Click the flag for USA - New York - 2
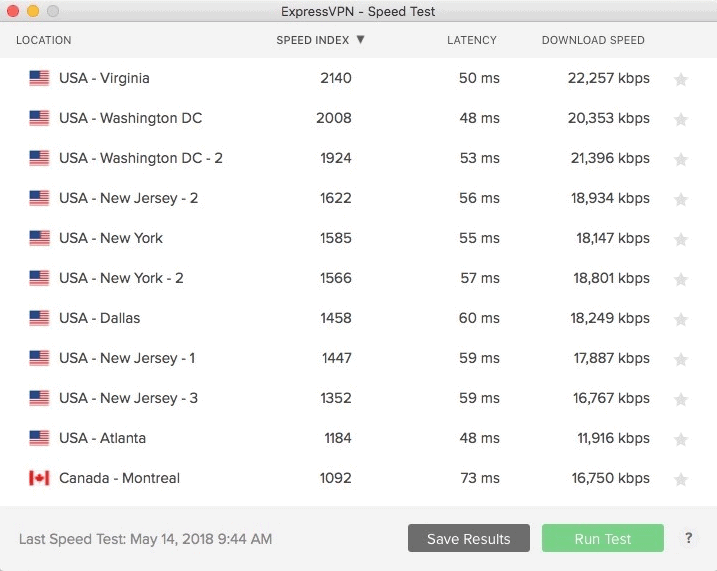 [39, 278]
